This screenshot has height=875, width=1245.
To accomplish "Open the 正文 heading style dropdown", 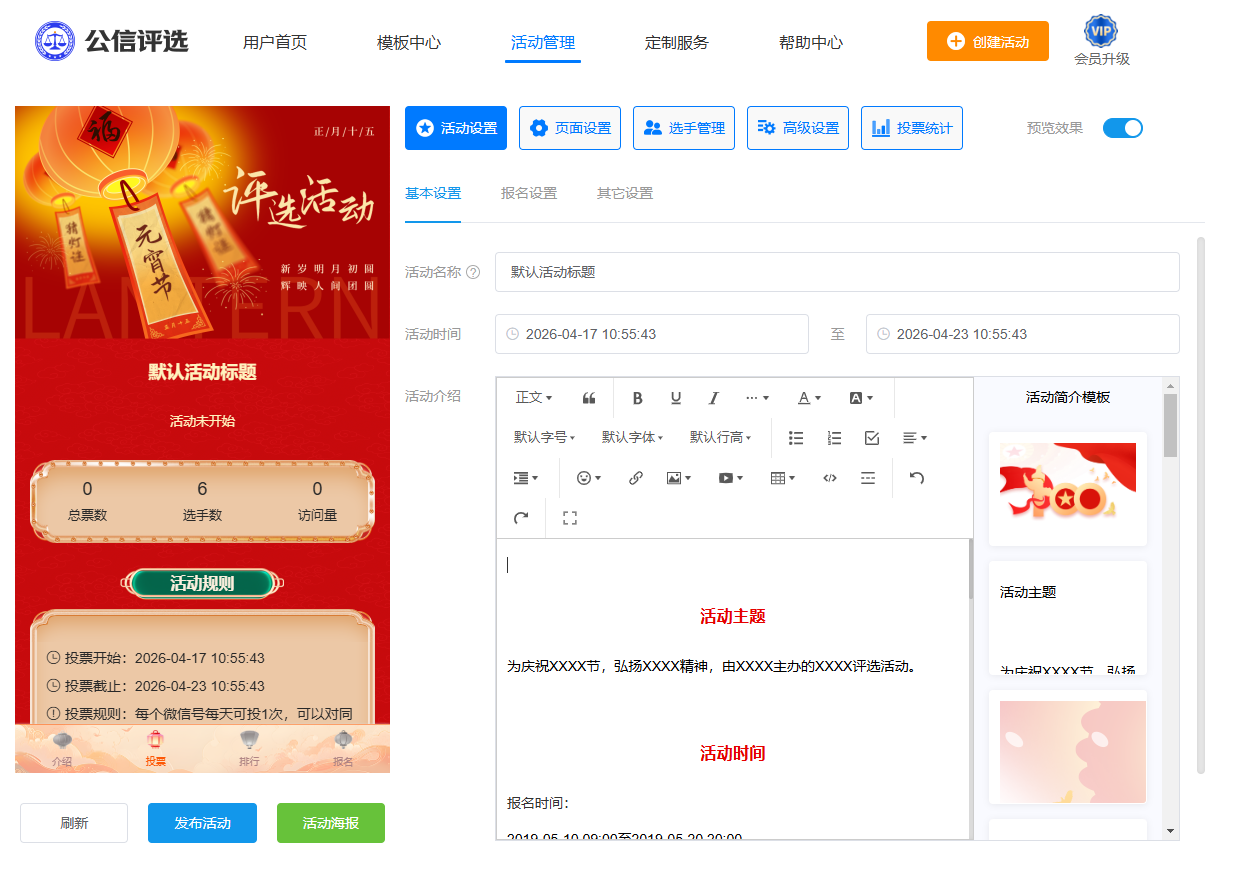I will [x=534, y=398].
